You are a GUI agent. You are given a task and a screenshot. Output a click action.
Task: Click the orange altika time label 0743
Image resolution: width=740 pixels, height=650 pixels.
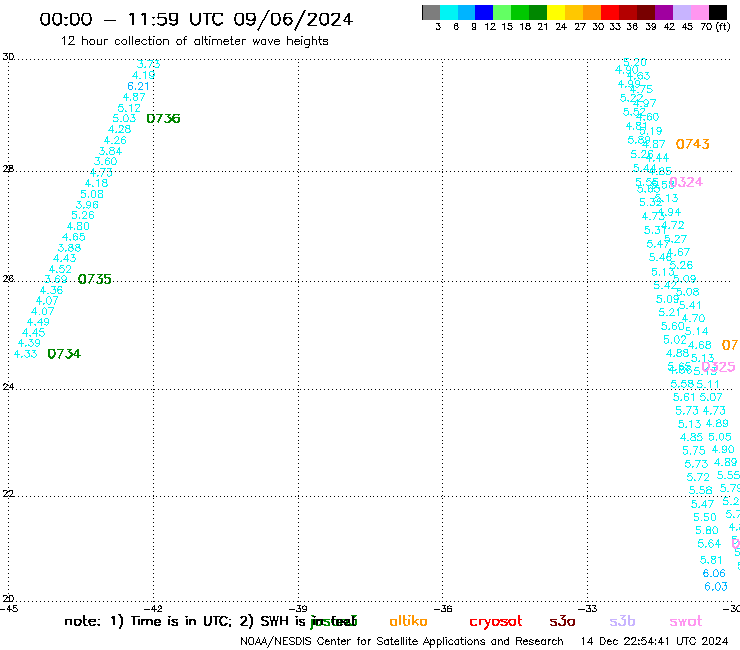coord(692,144)
